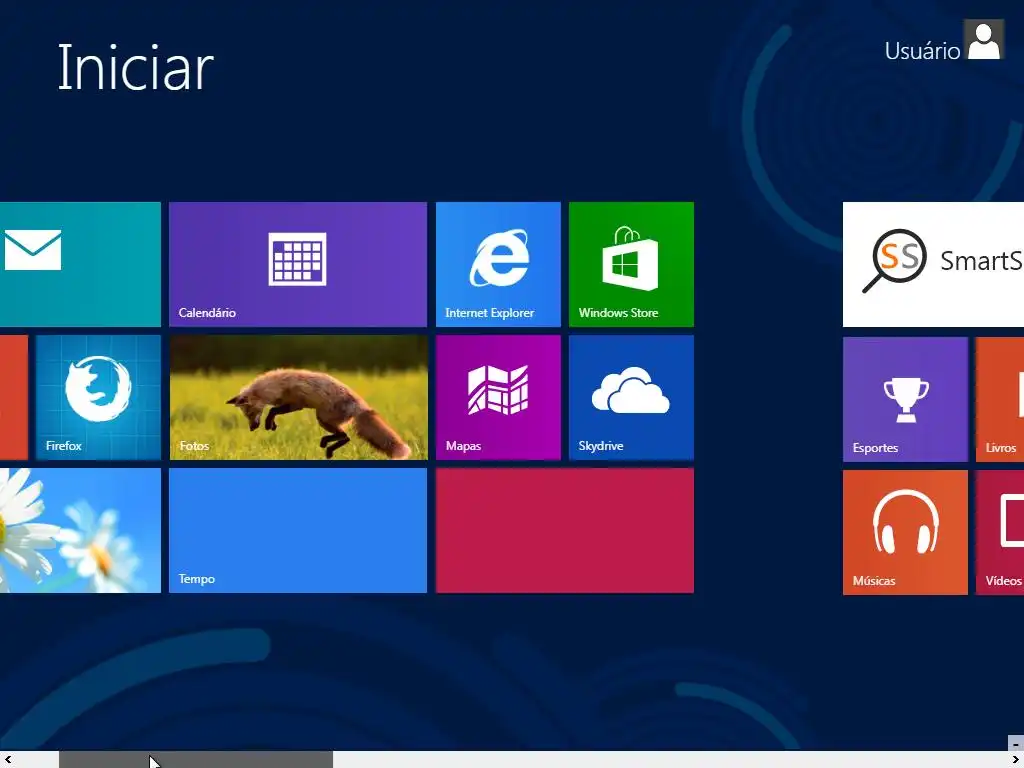Click the horizontal scrollbar thumb

pyautogui.click(x=196, y=760)
